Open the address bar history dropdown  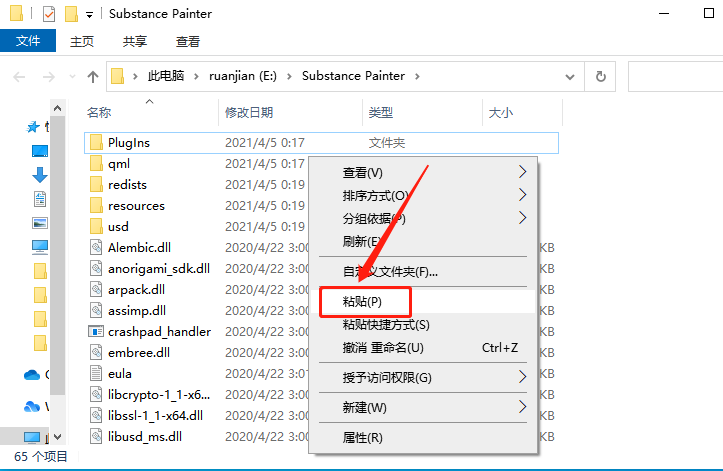570,77
